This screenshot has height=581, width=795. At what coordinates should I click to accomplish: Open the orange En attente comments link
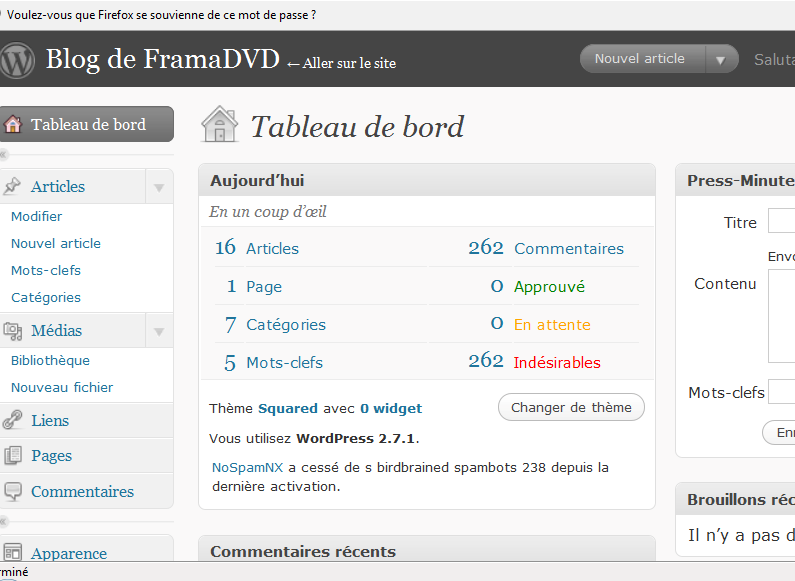(552, 324)
